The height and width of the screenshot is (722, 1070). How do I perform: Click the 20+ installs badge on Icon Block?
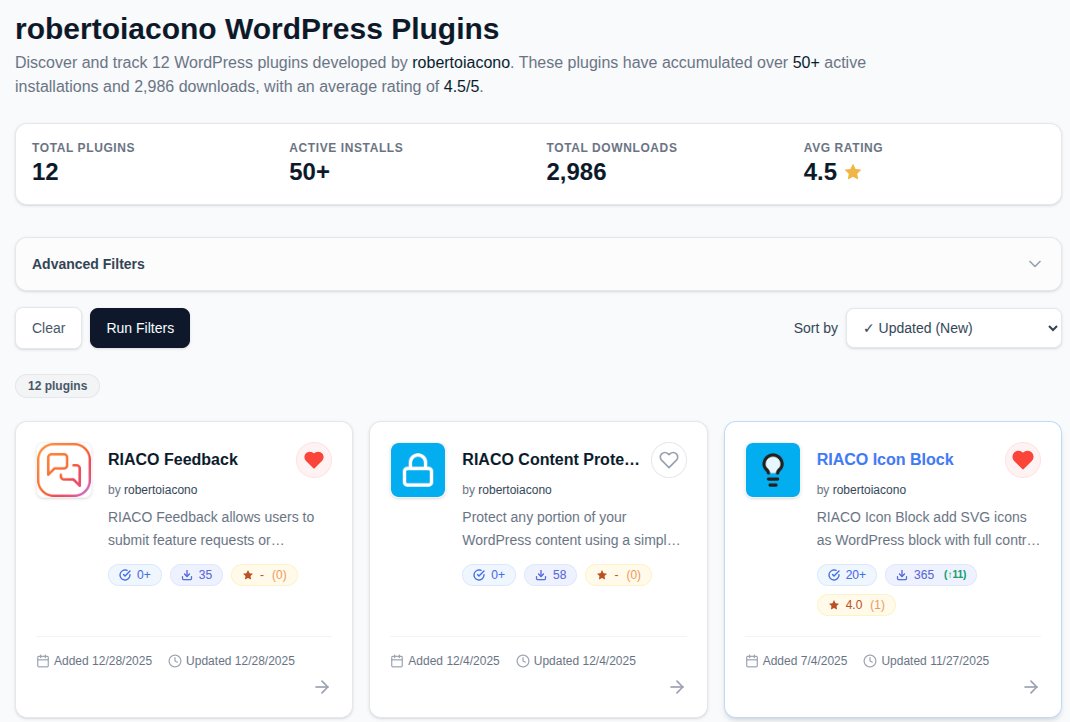click(847, 575)
